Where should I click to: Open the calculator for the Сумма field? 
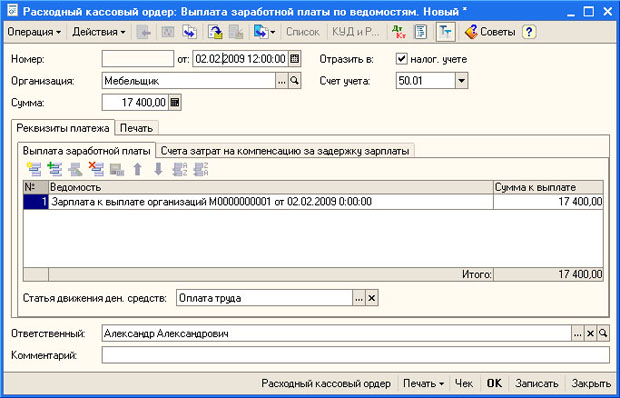pos(174,103)
